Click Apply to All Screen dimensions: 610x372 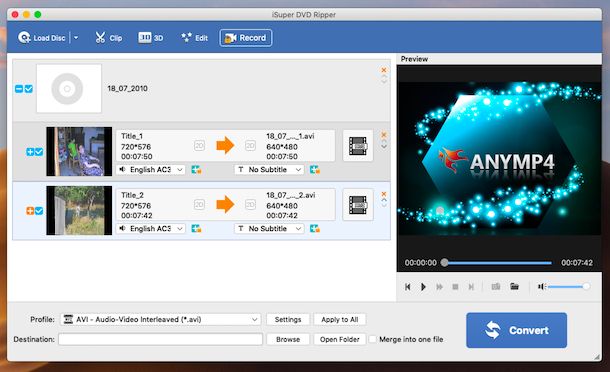340,319
